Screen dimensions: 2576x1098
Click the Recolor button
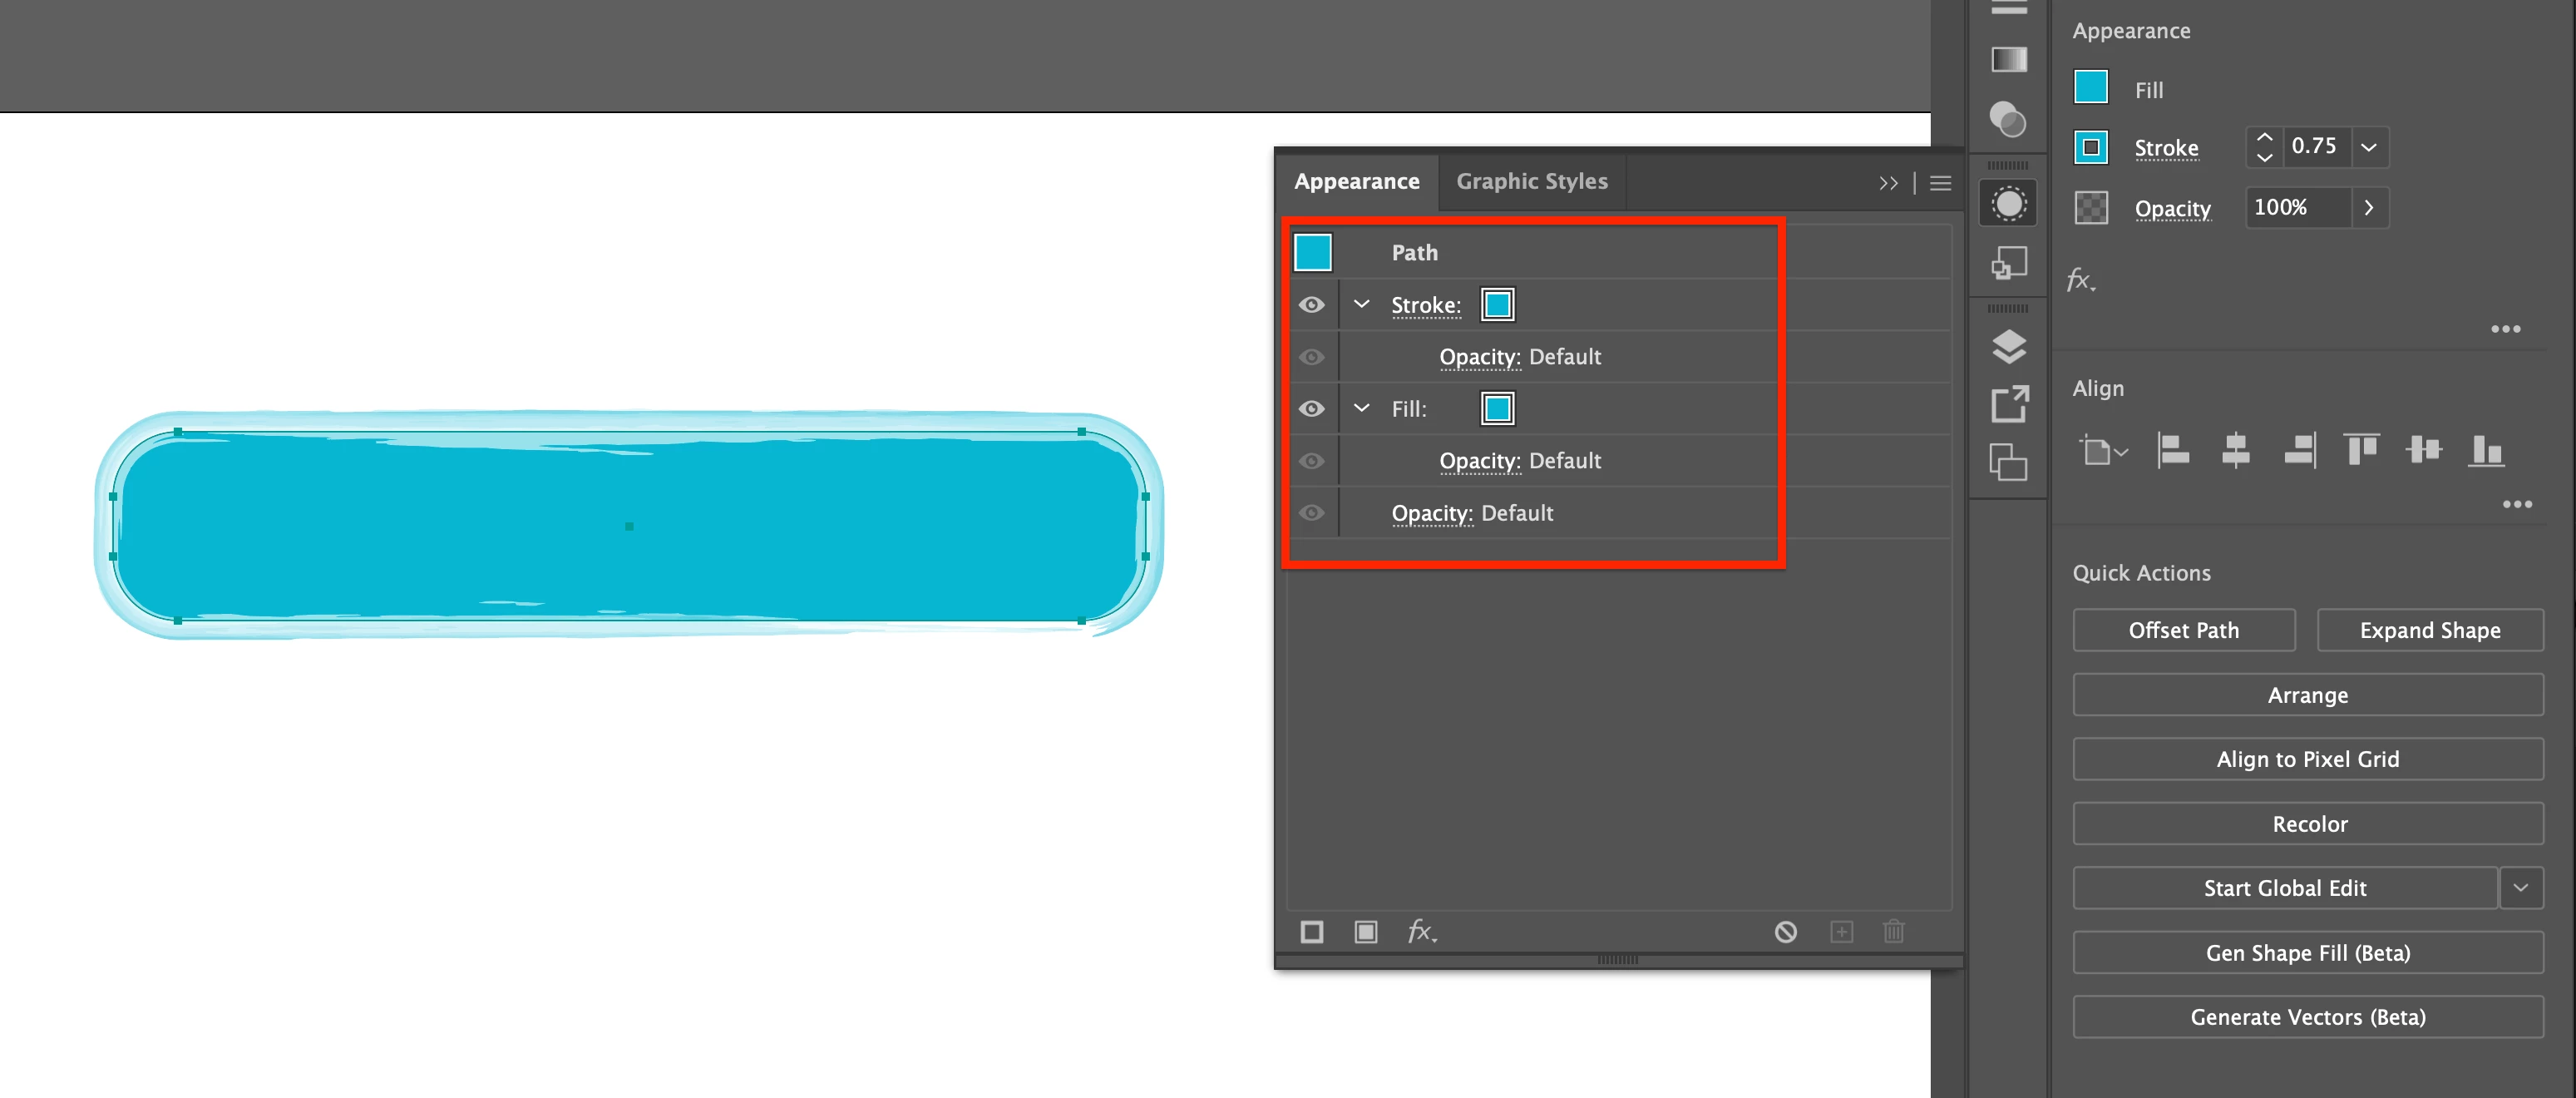(2308, 824)
